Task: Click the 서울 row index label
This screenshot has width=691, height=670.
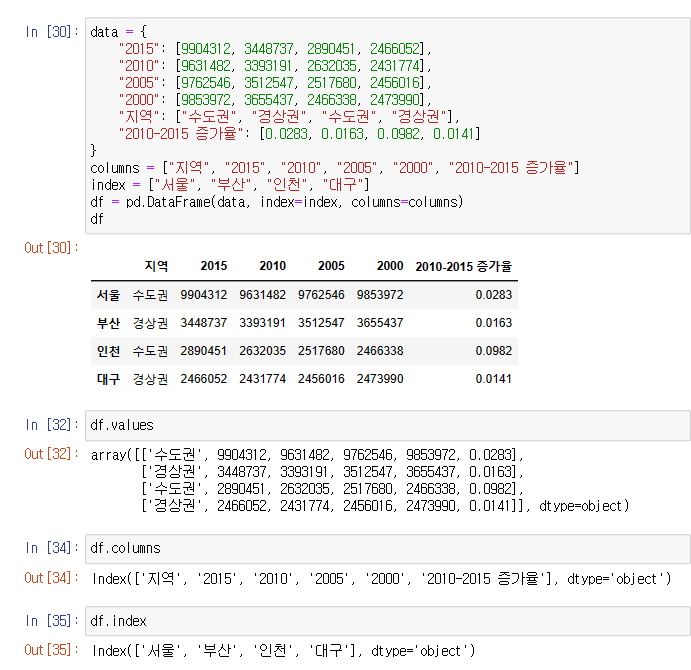Action: pos(108,295)
